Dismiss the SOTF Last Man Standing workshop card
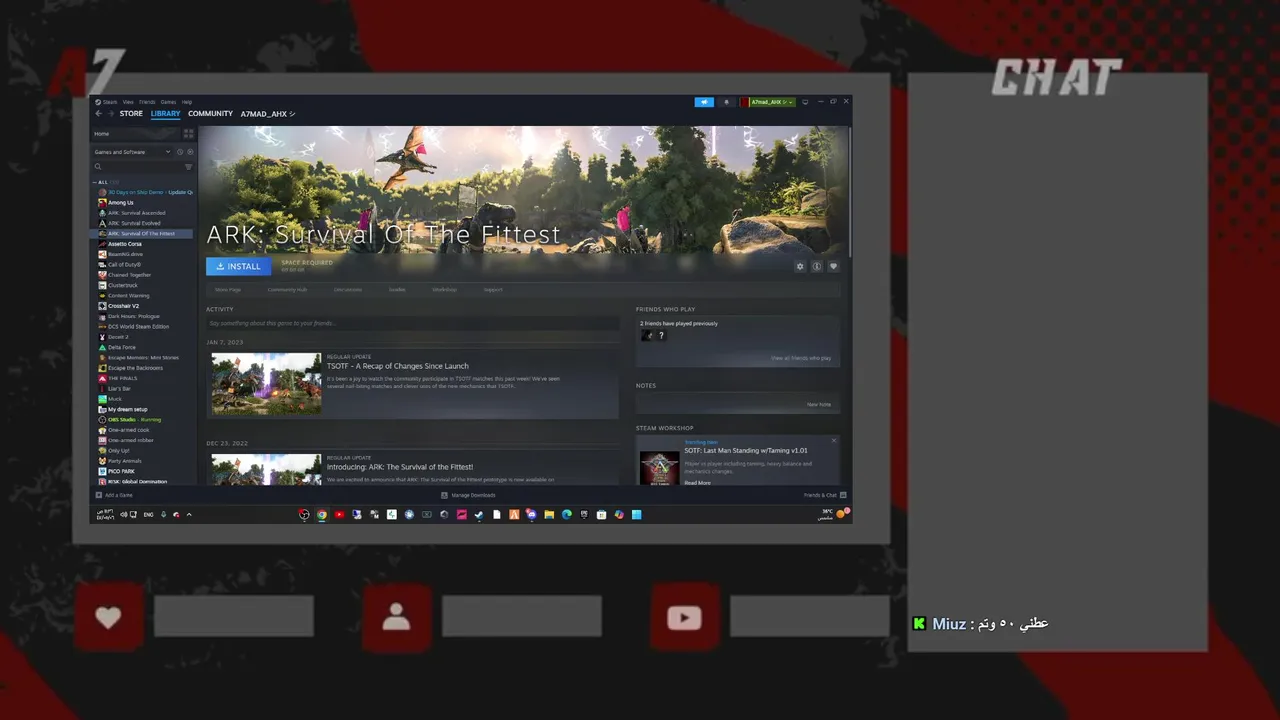 (833, 441)
